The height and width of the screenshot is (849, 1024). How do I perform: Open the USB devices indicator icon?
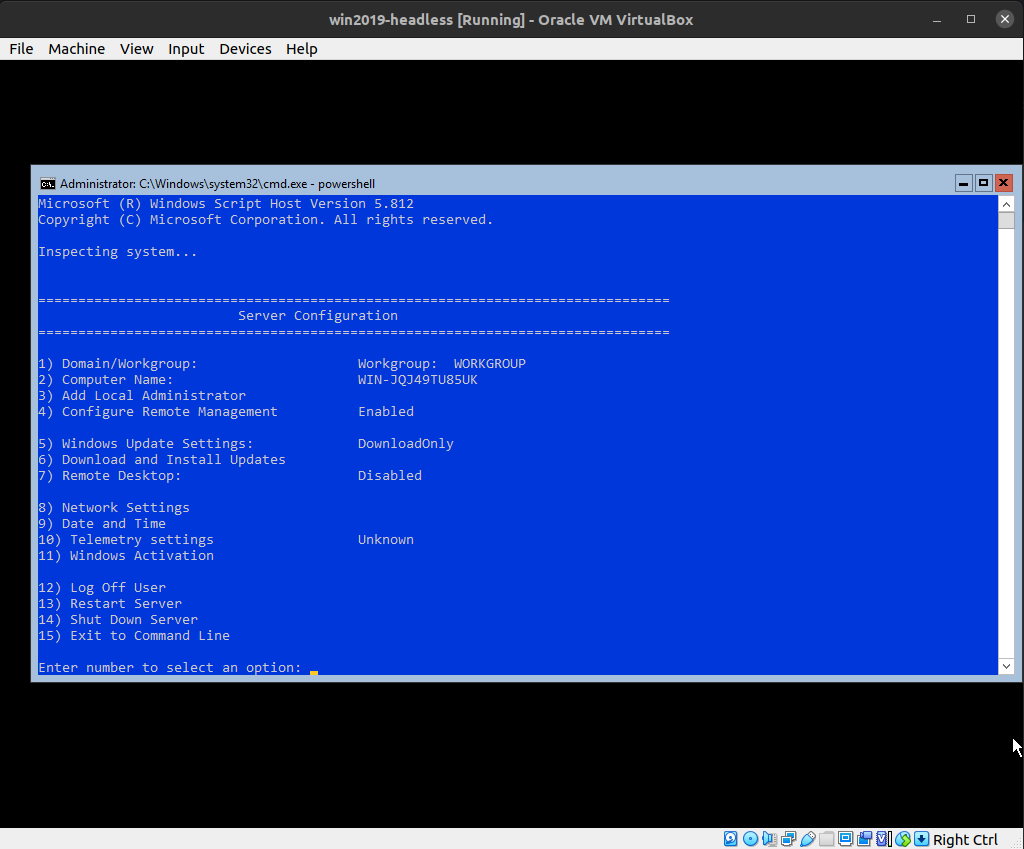[x=808, y=839]
